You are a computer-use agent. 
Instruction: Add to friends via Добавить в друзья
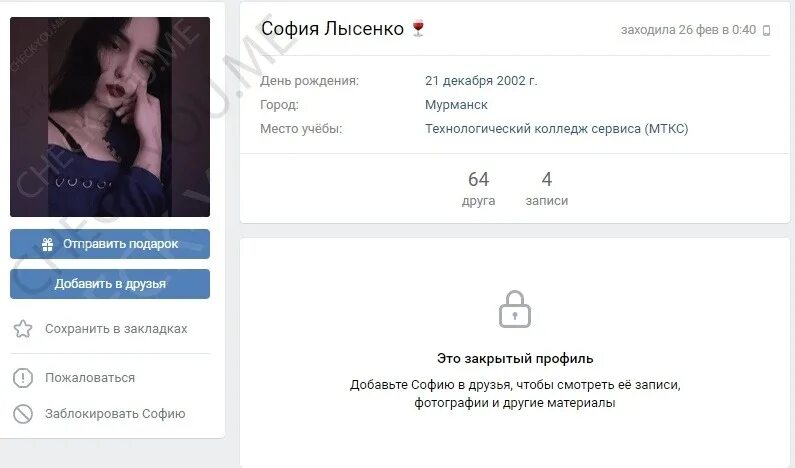click(110, 284)
